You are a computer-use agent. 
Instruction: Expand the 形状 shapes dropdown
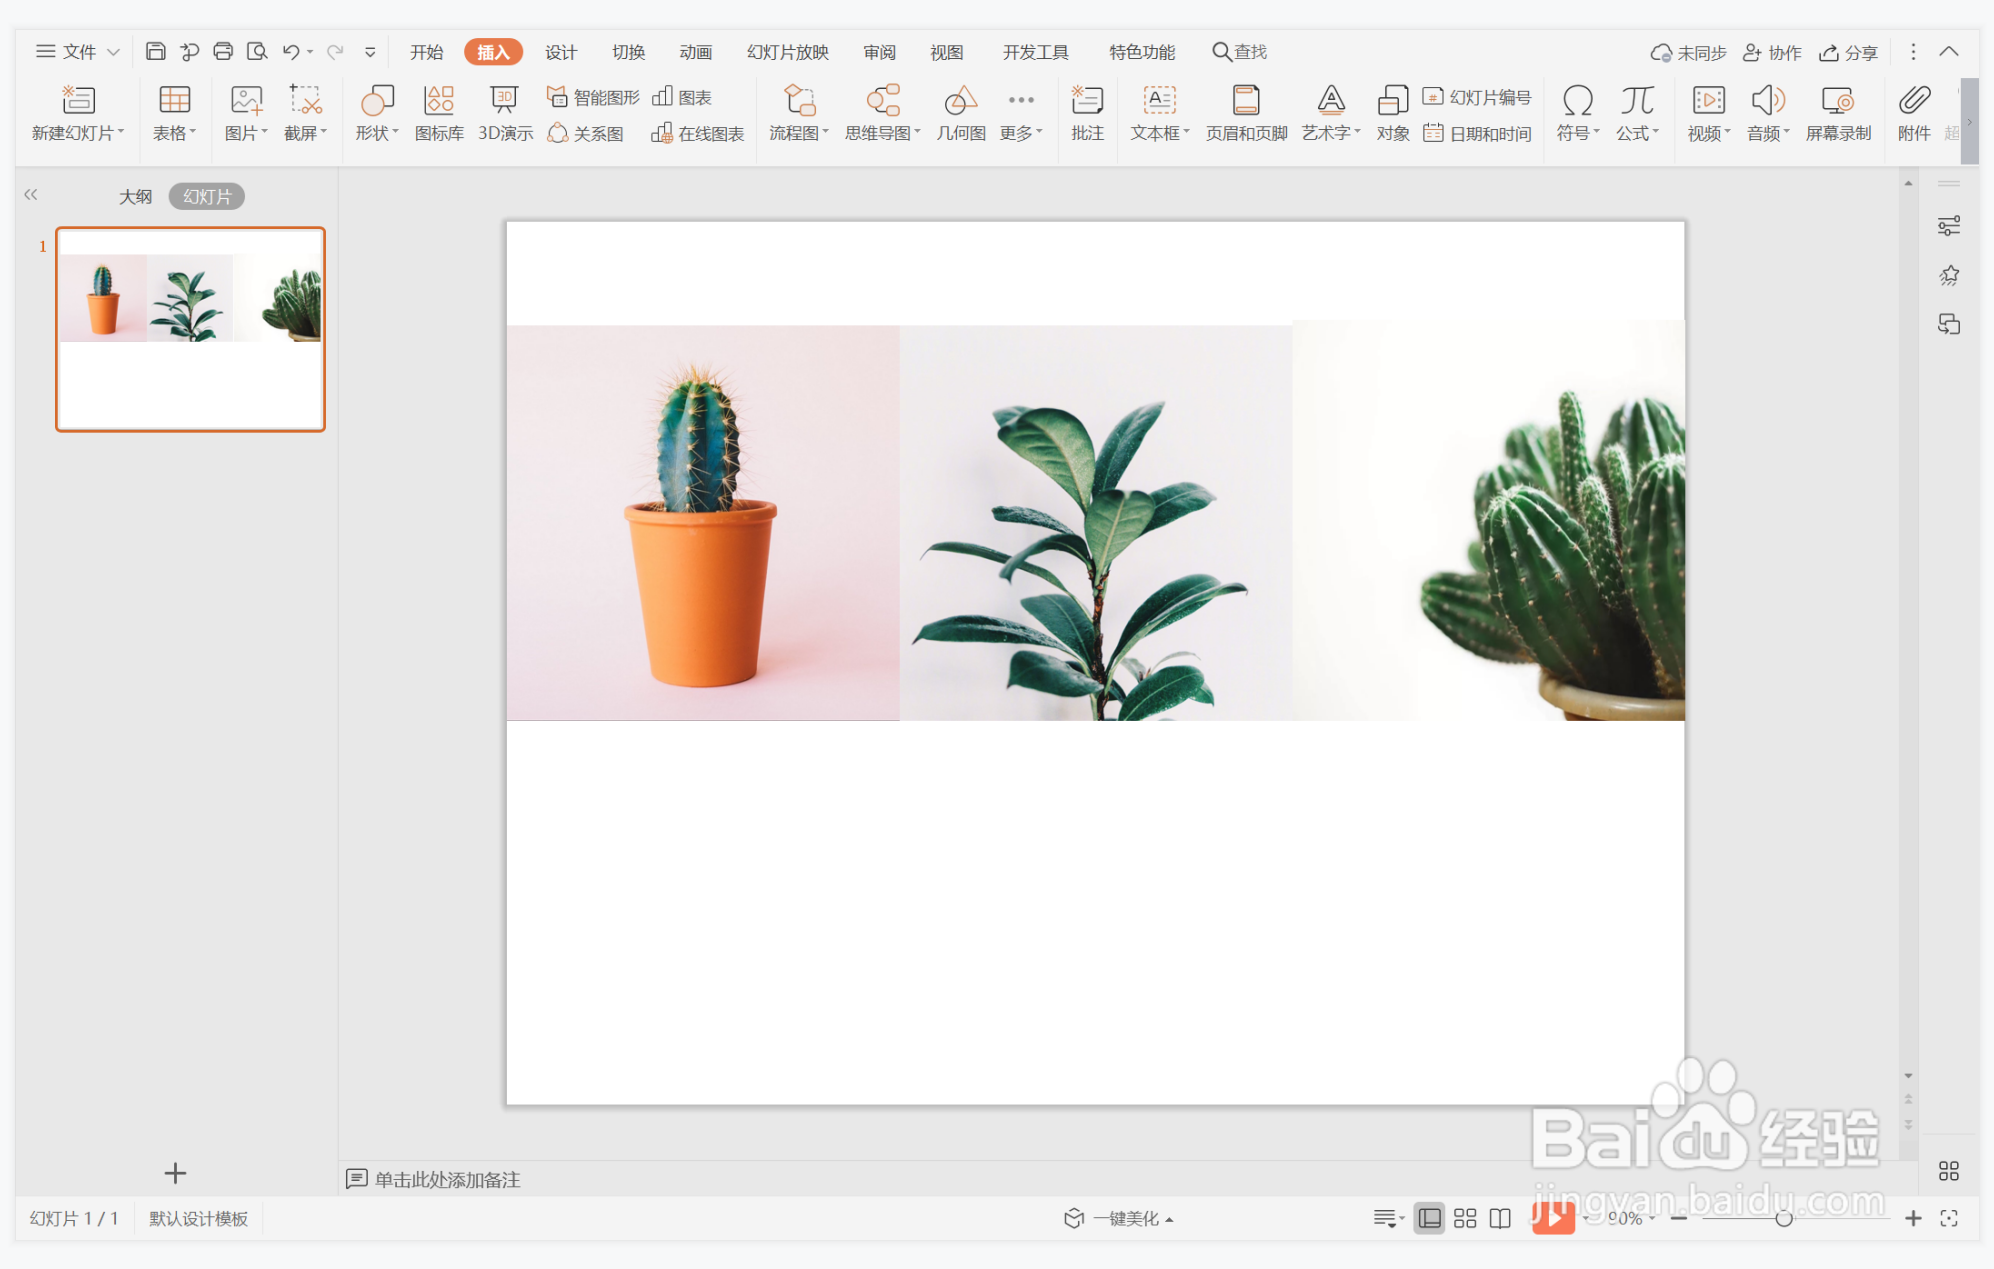click(377, 133)
